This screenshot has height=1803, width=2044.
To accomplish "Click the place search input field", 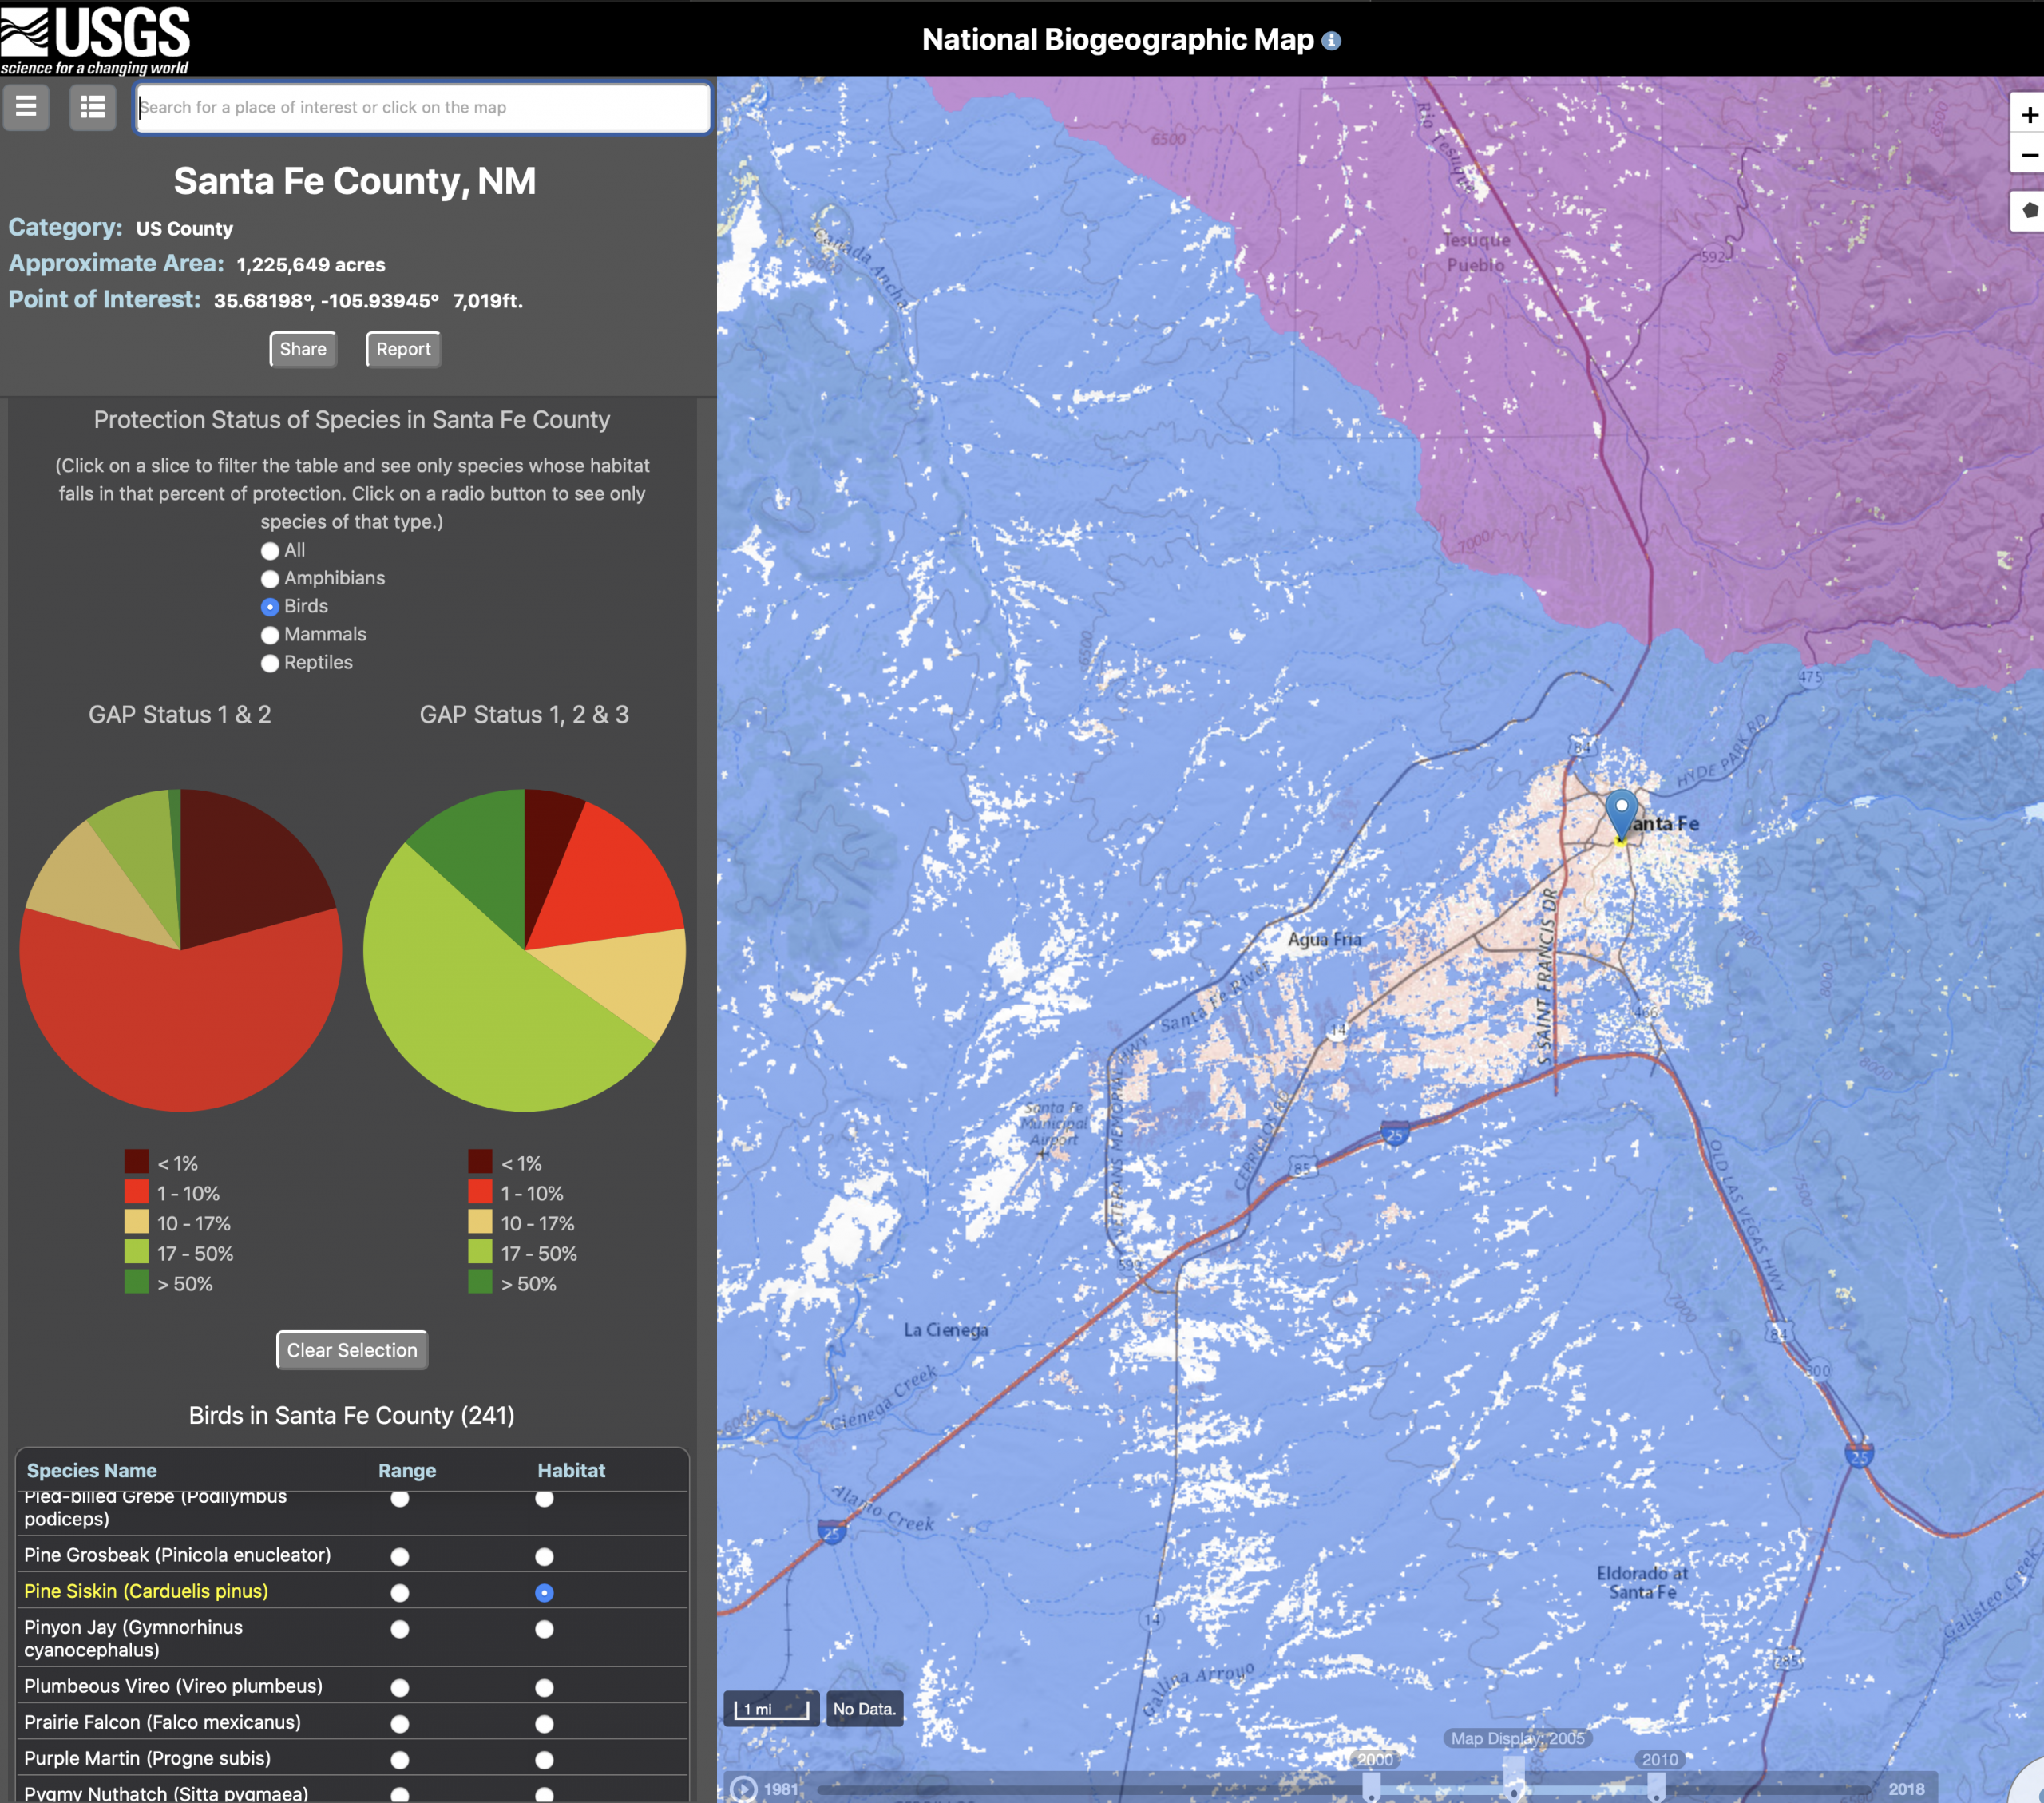I will (422, 107).
